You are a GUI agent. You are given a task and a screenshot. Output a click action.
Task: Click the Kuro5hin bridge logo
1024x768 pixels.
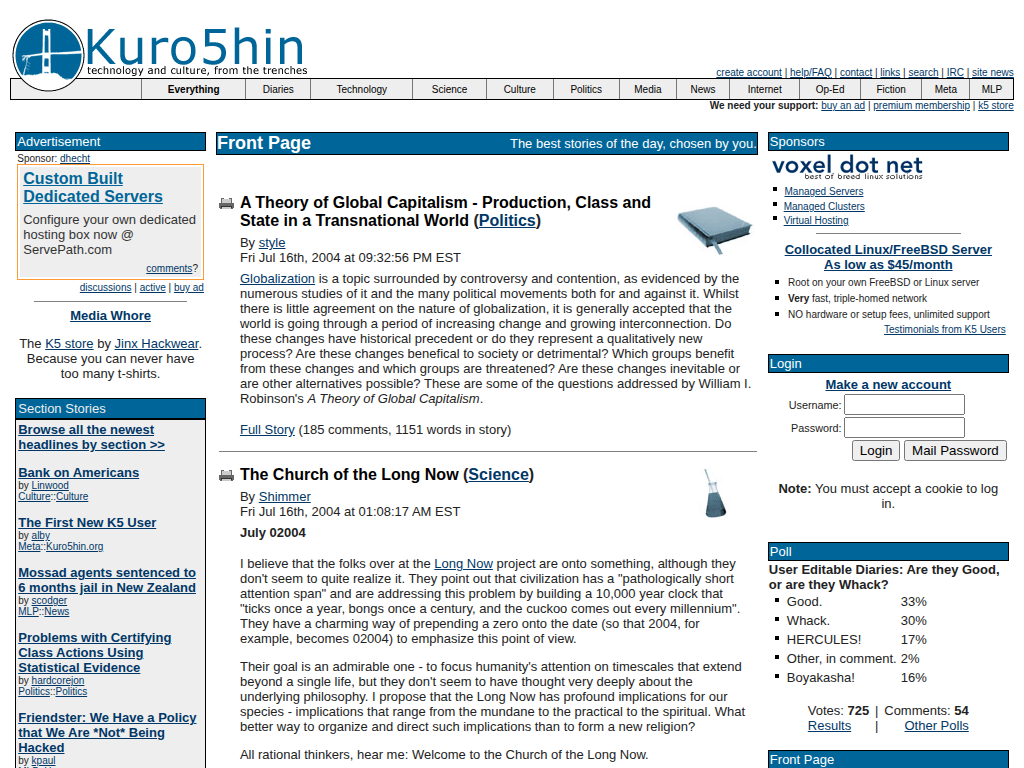pyautogui.click(x=48, y=56)
